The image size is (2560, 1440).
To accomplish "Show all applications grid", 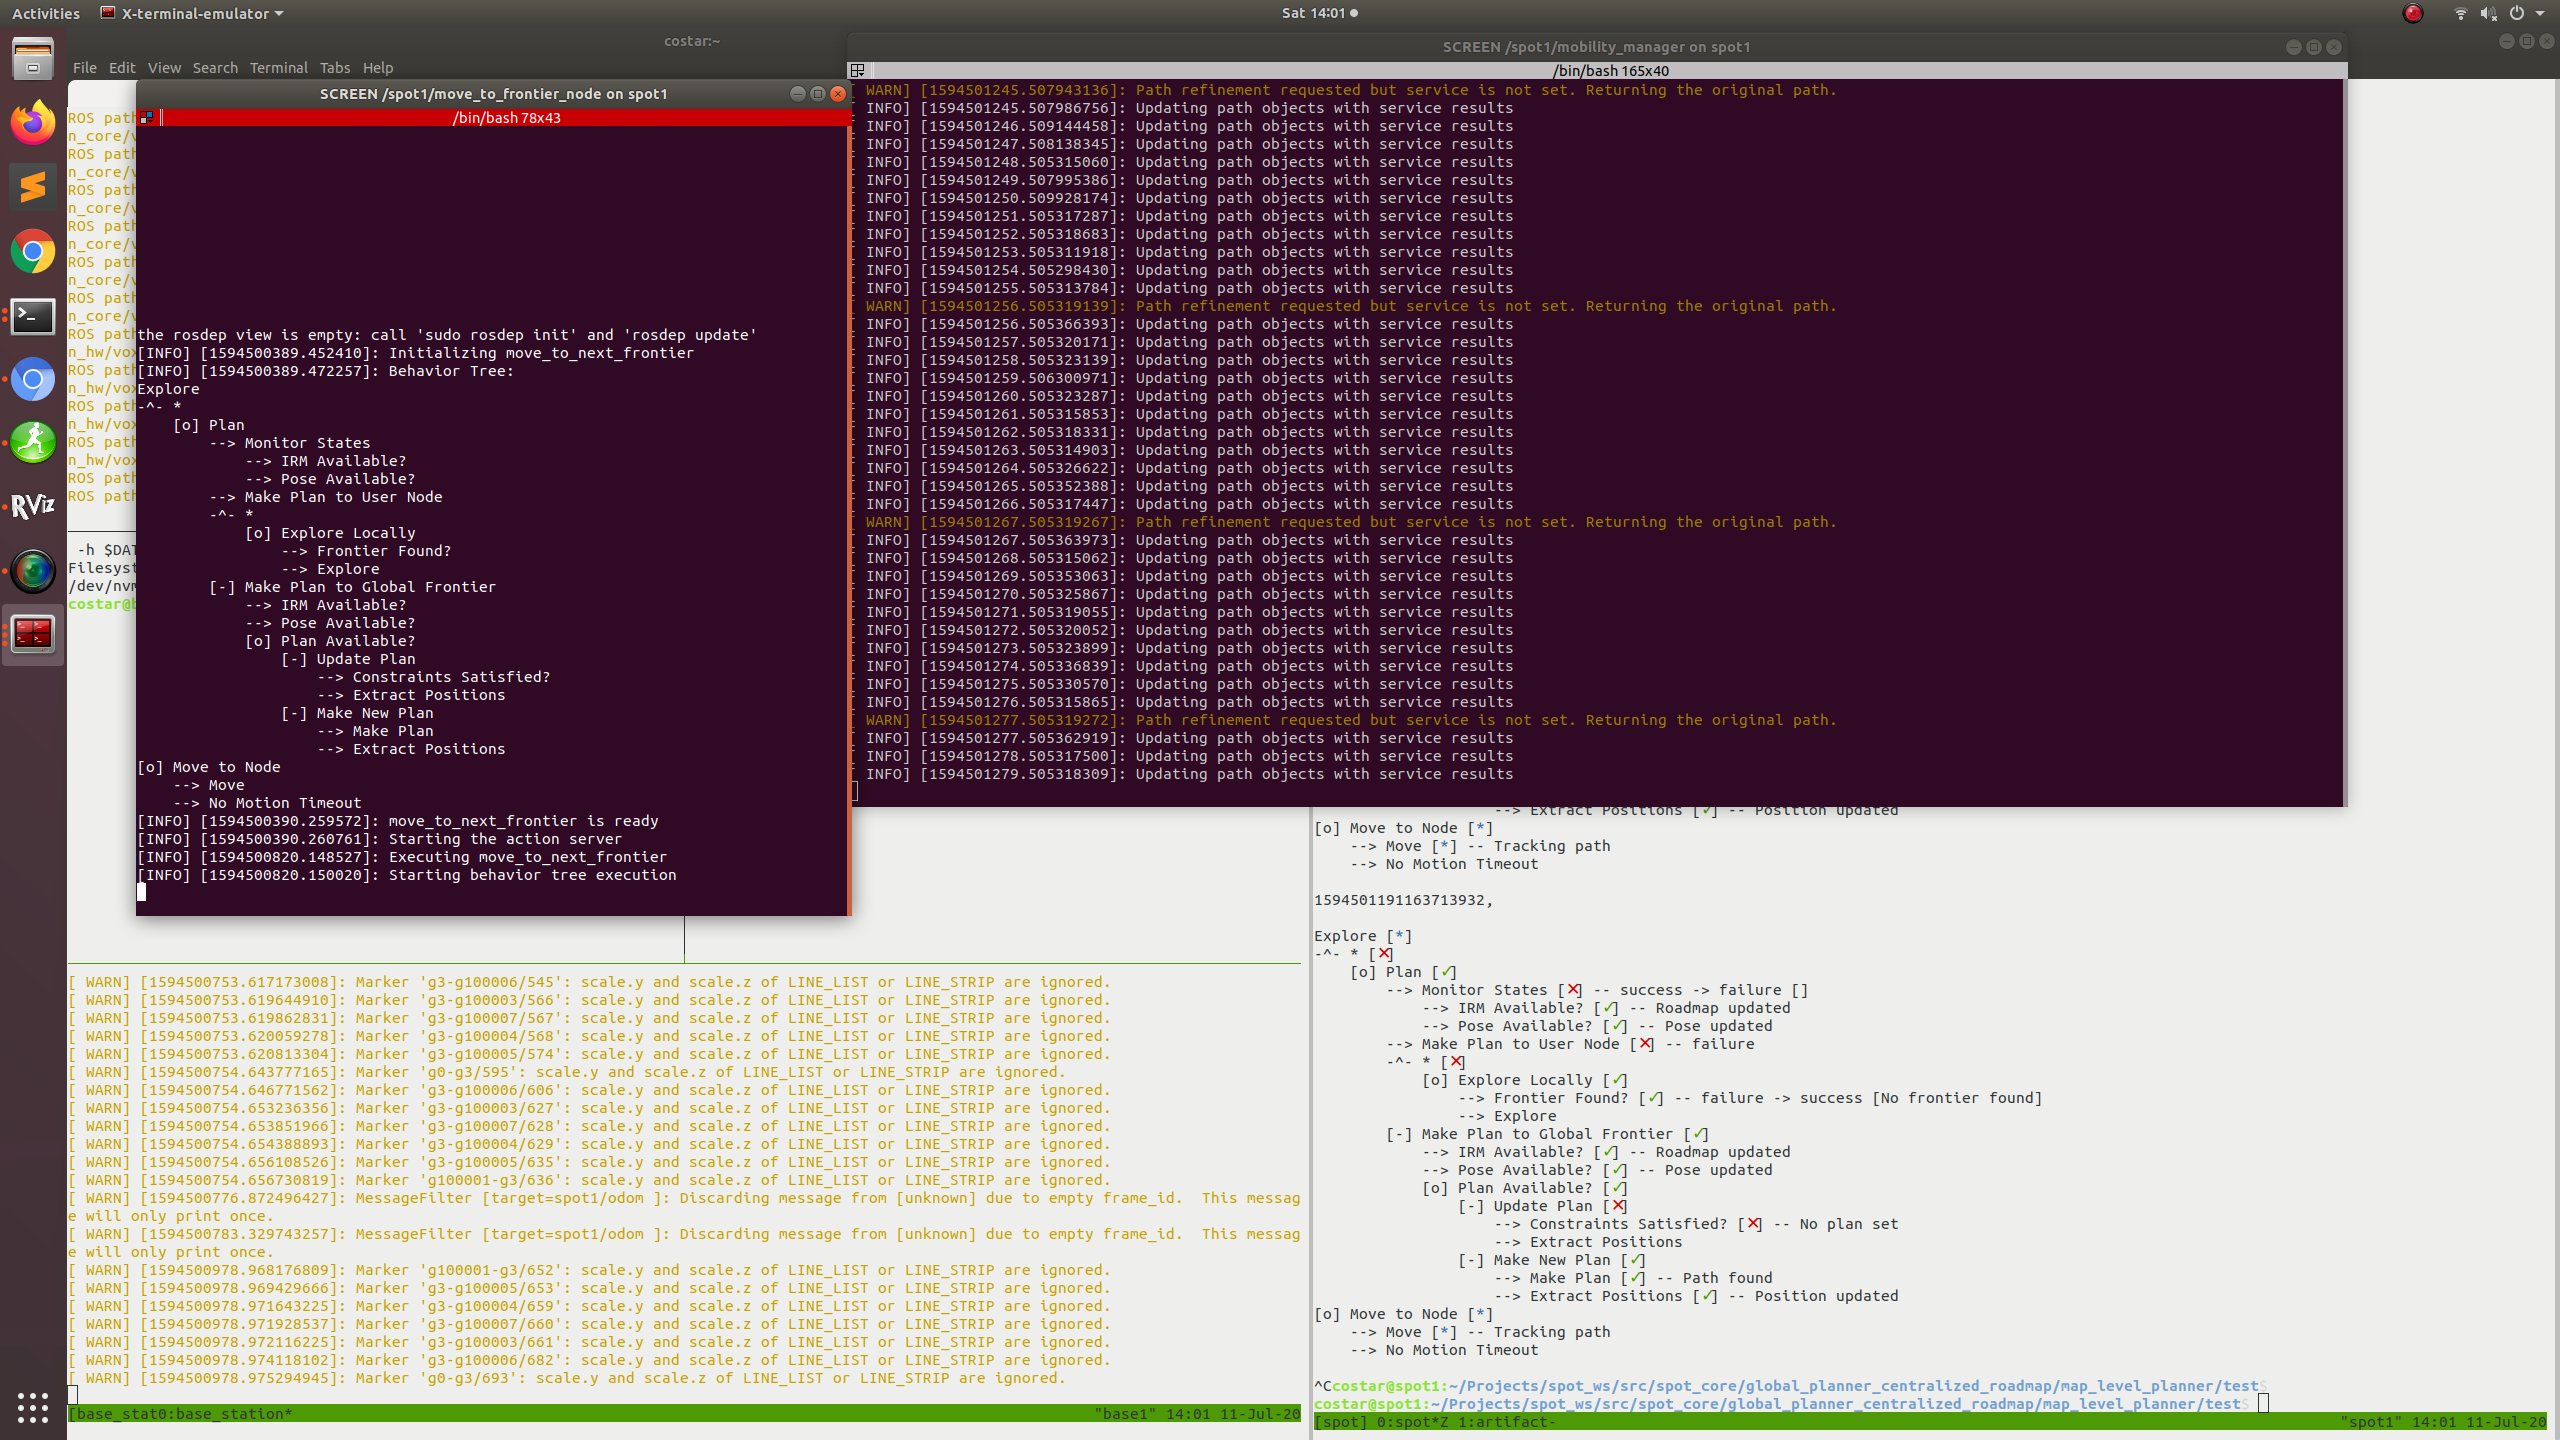I will click(33, 1407).
